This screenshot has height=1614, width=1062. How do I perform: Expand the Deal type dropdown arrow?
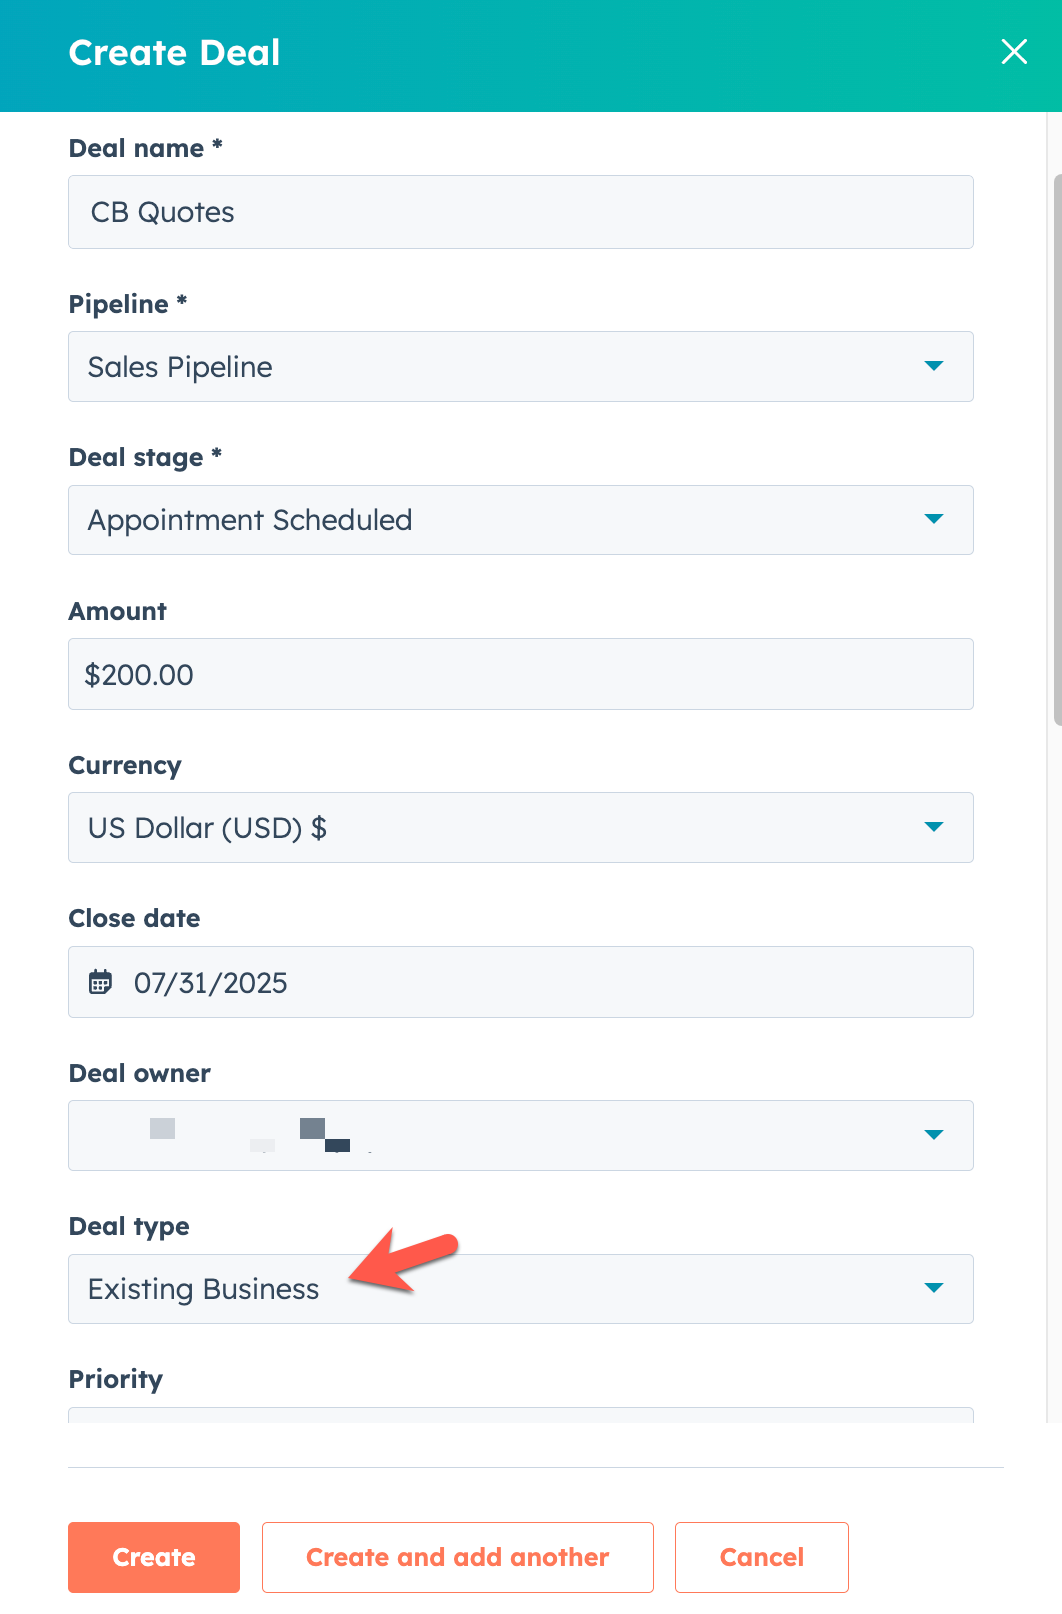(934, 1288)
